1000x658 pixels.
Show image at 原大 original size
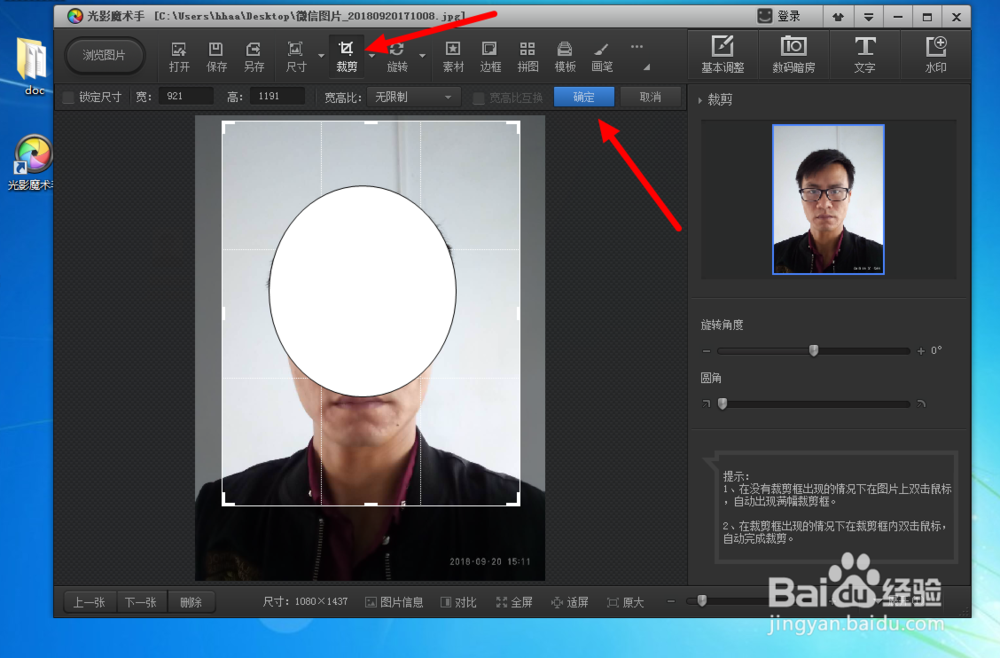(x=626, y=602)
